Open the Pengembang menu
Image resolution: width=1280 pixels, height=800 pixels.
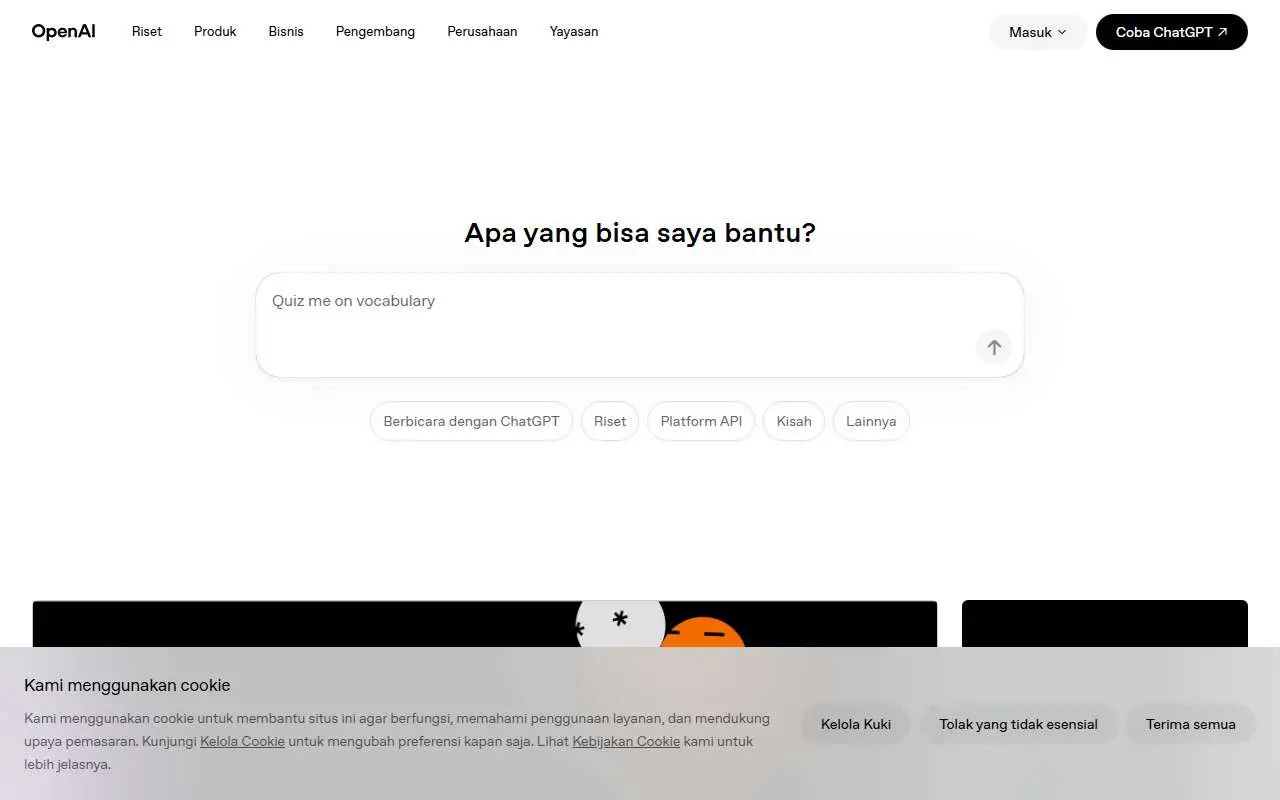pos(375,31)
